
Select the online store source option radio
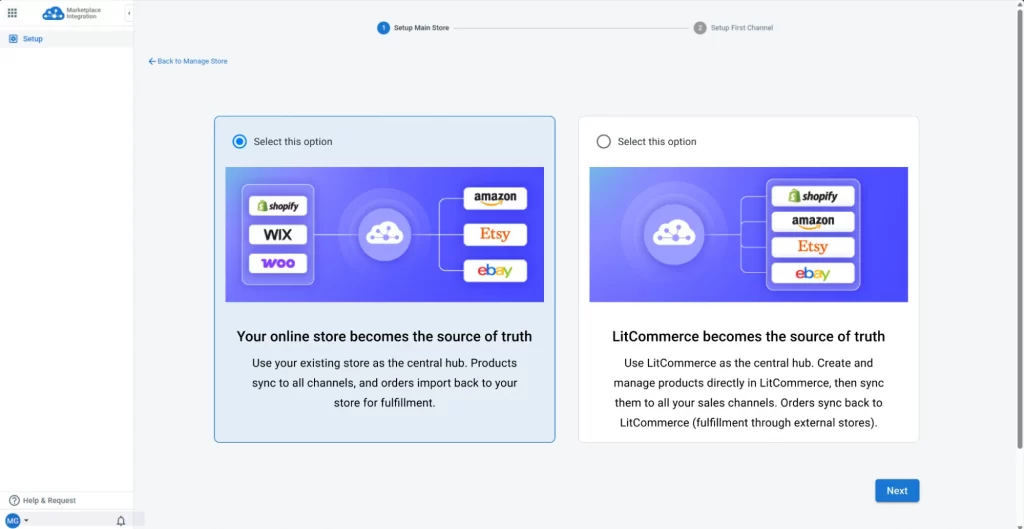[x=239, y=142]
